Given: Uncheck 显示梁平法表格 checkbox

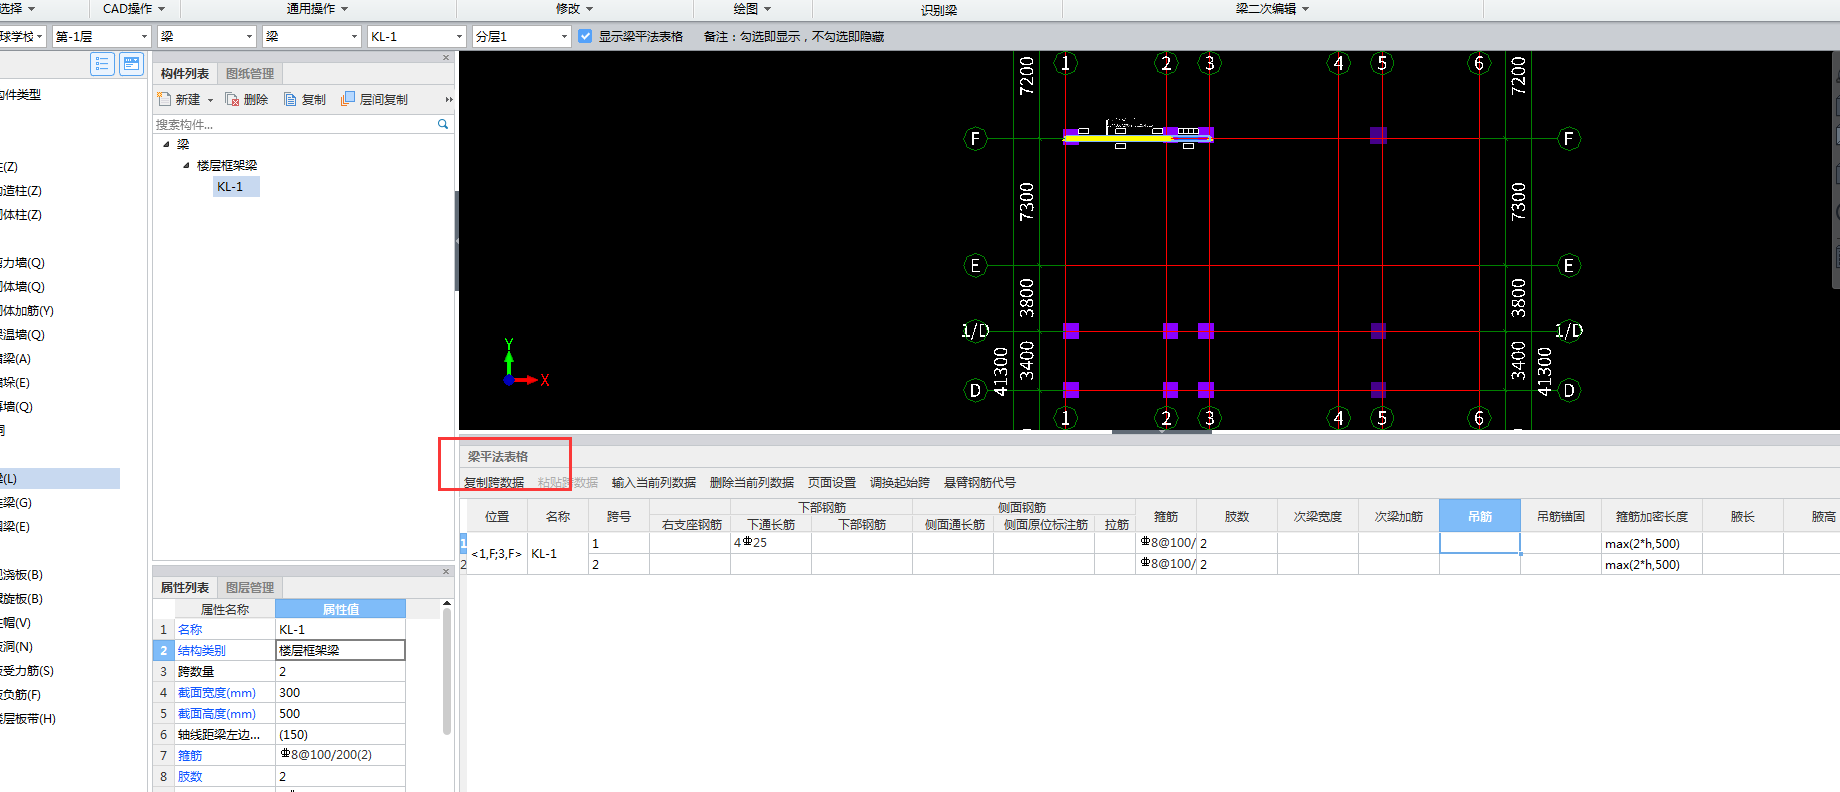Looking at the screenshot, I should click(585, 36).
